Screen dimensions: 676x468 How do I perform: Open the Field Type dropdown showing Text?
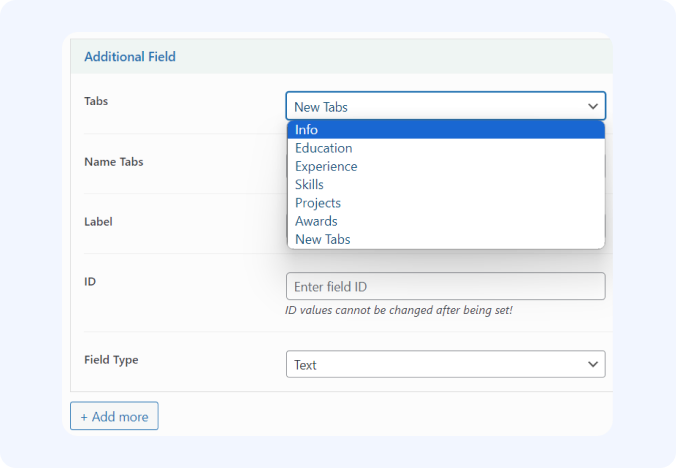pyautogui.click(x=445, y=364)
